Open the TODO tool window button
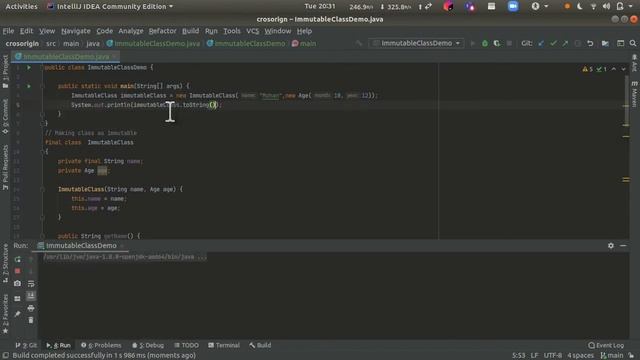Image resolution: width=640 pixels, height=360 pixels. 187,345
